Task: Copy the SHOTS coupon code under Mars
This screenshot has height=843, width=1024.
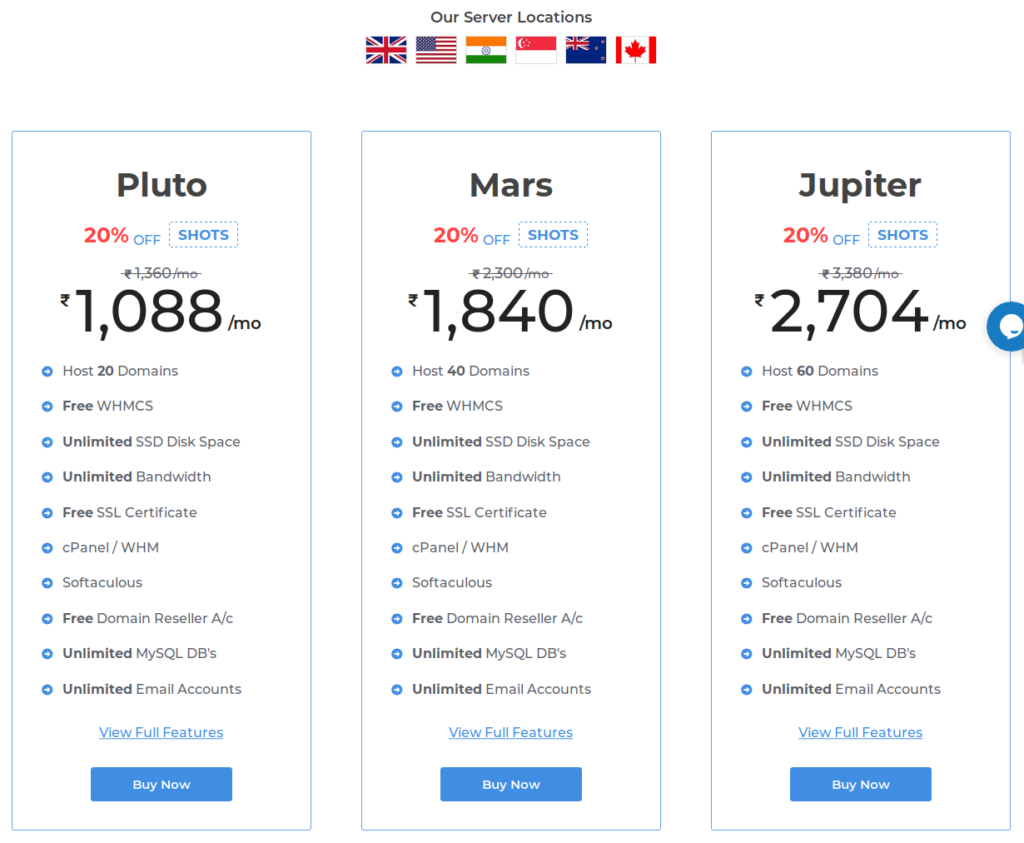Action: 553,235
